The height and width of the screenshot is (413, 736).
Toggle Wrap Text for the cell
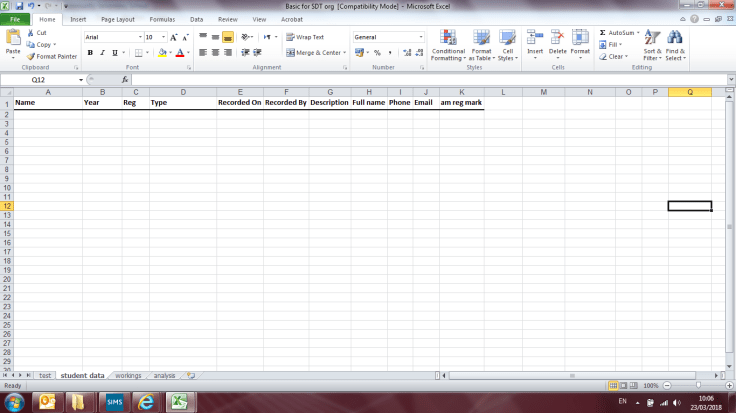point(305,37)
